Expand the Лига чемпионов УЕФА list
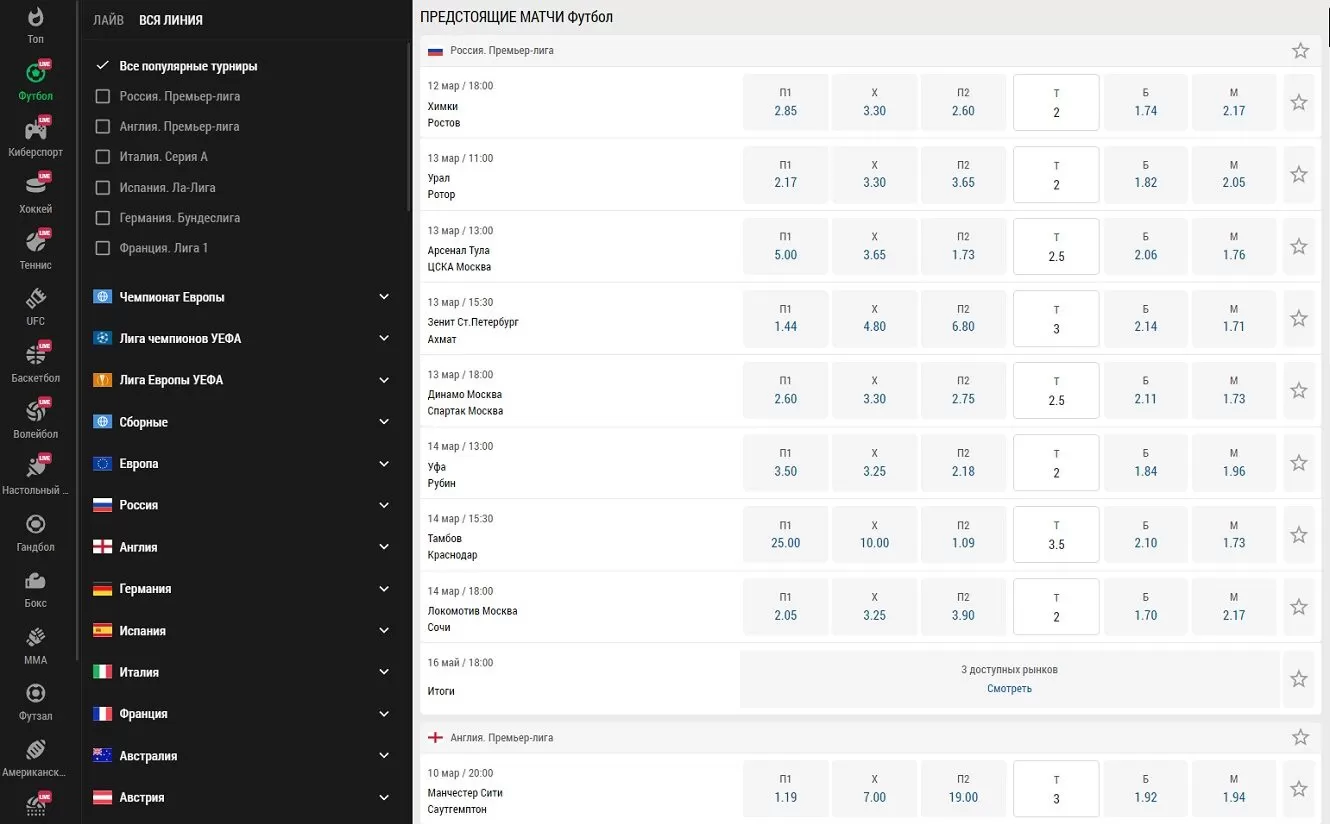 [383, 339]
